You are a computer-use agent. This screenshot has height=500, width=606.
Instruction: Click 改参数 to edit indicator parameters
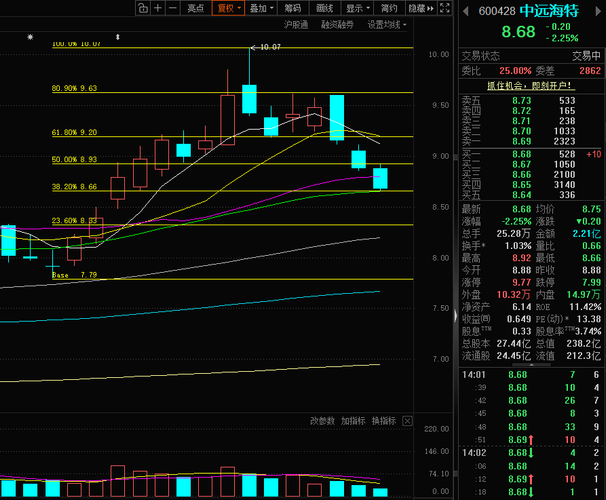pos(322,421)
